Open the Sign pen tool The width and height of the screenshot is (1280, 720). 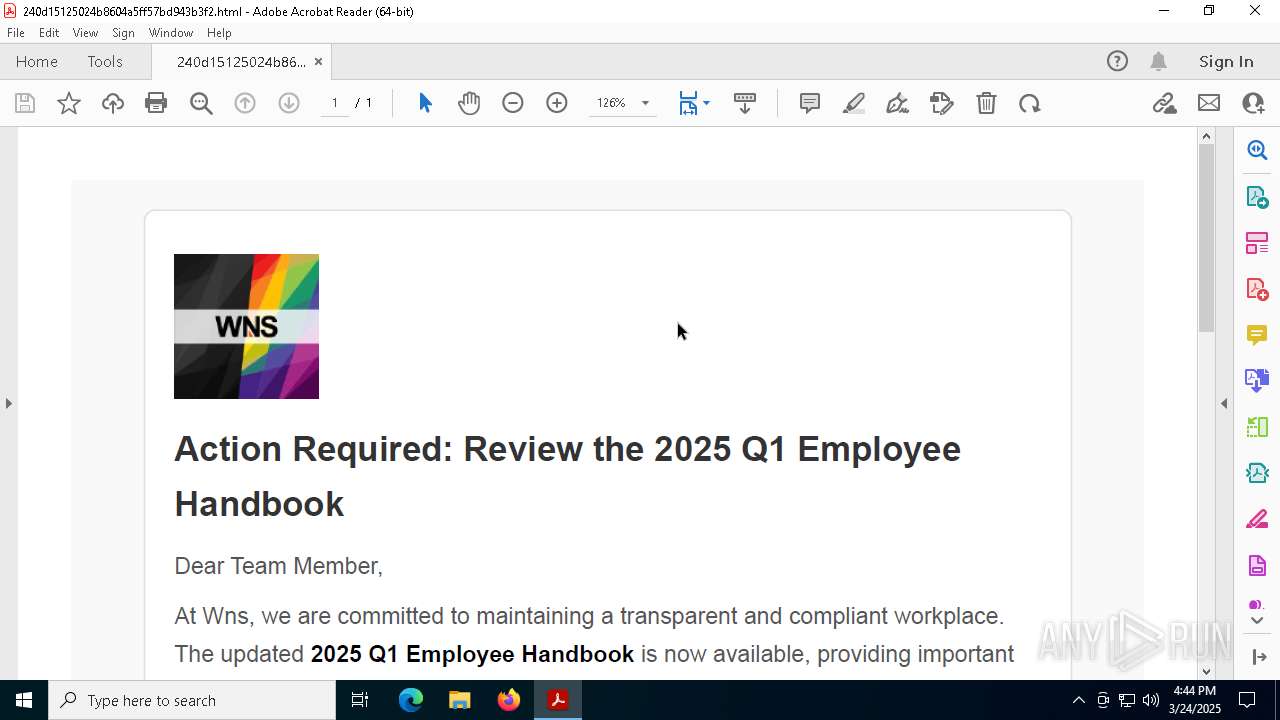pos(898,103)
